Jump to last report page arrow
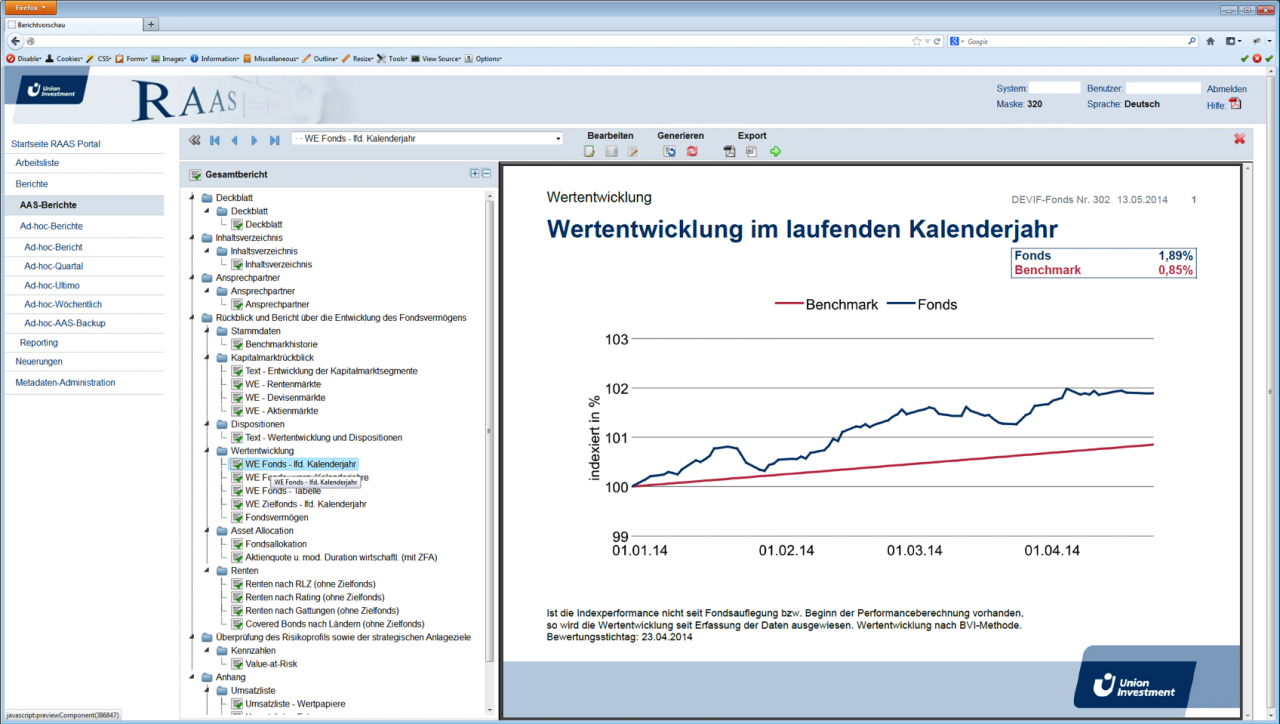1280x724 pixels. pos(274,140)
